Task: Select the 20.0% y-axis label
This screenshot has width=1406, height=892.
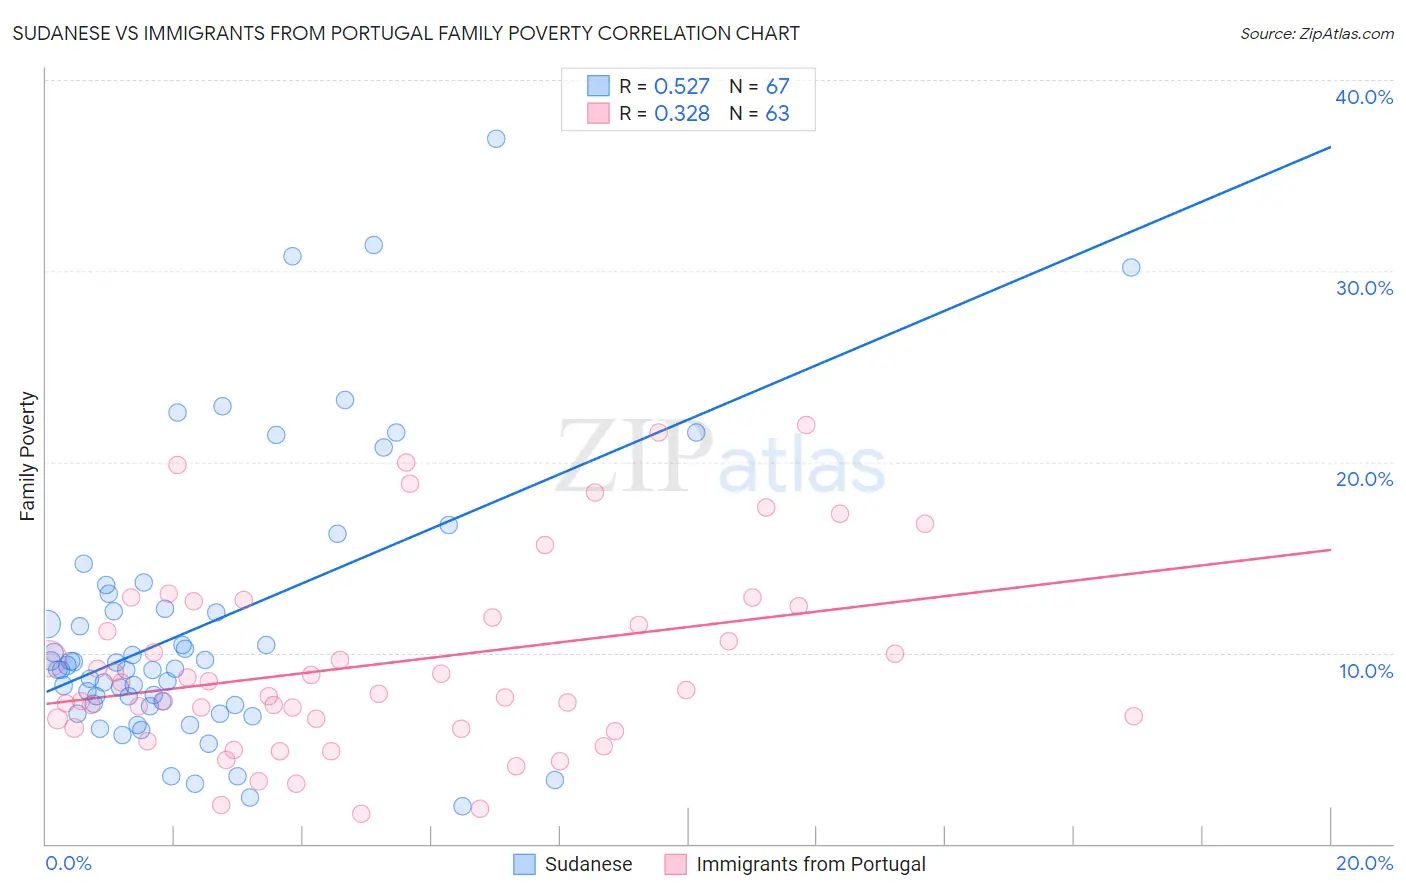Action: click(x=1364, y=479)
